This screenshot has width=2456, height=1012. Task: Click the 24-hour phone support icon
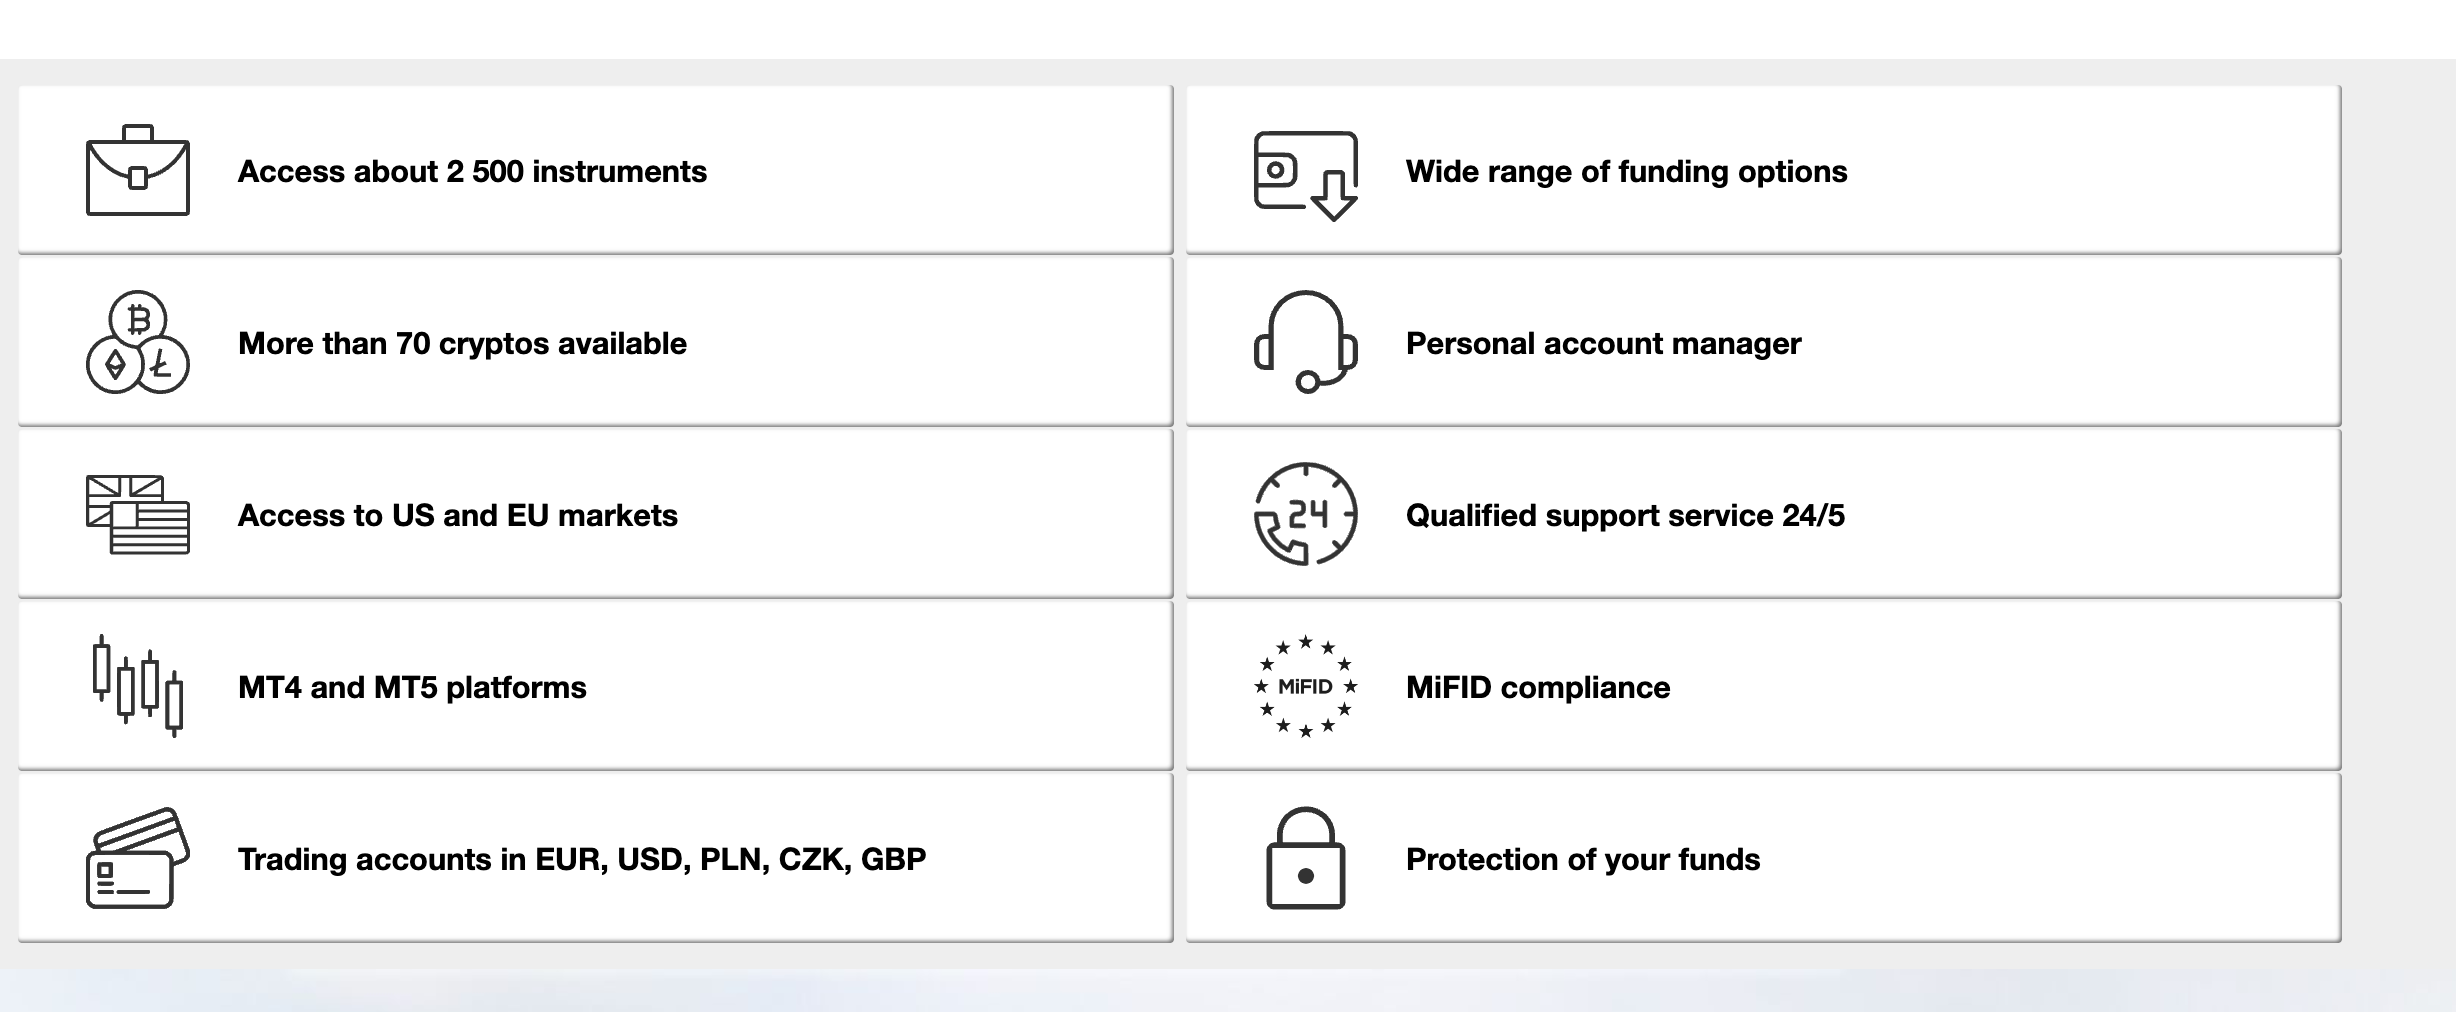[1306, 514]
